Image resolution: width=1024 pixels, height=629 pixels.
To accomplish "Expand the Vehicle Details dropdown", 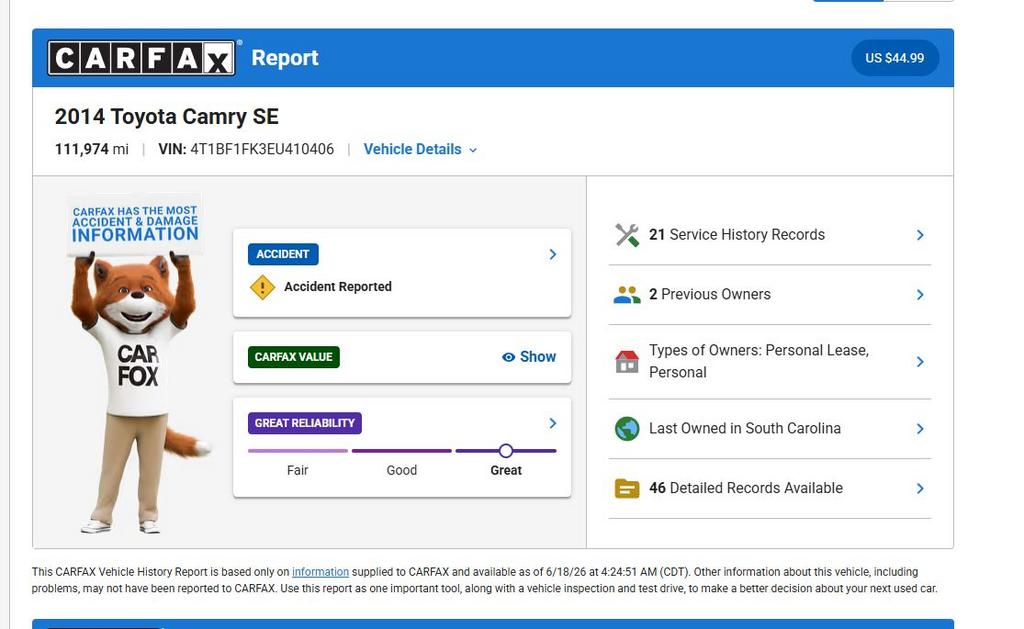I will pos(420,150).
